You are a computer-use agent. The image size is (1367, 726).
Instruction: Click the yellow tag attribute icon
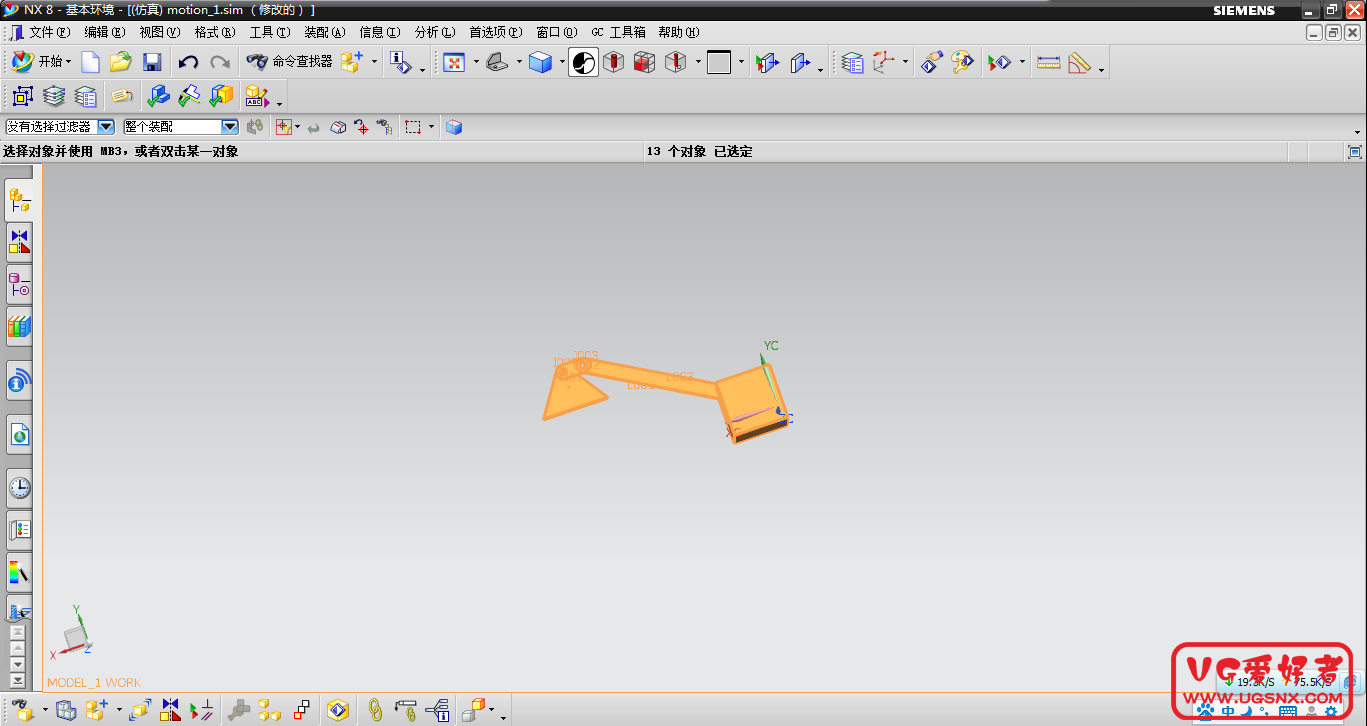click(x=122, y=96)
